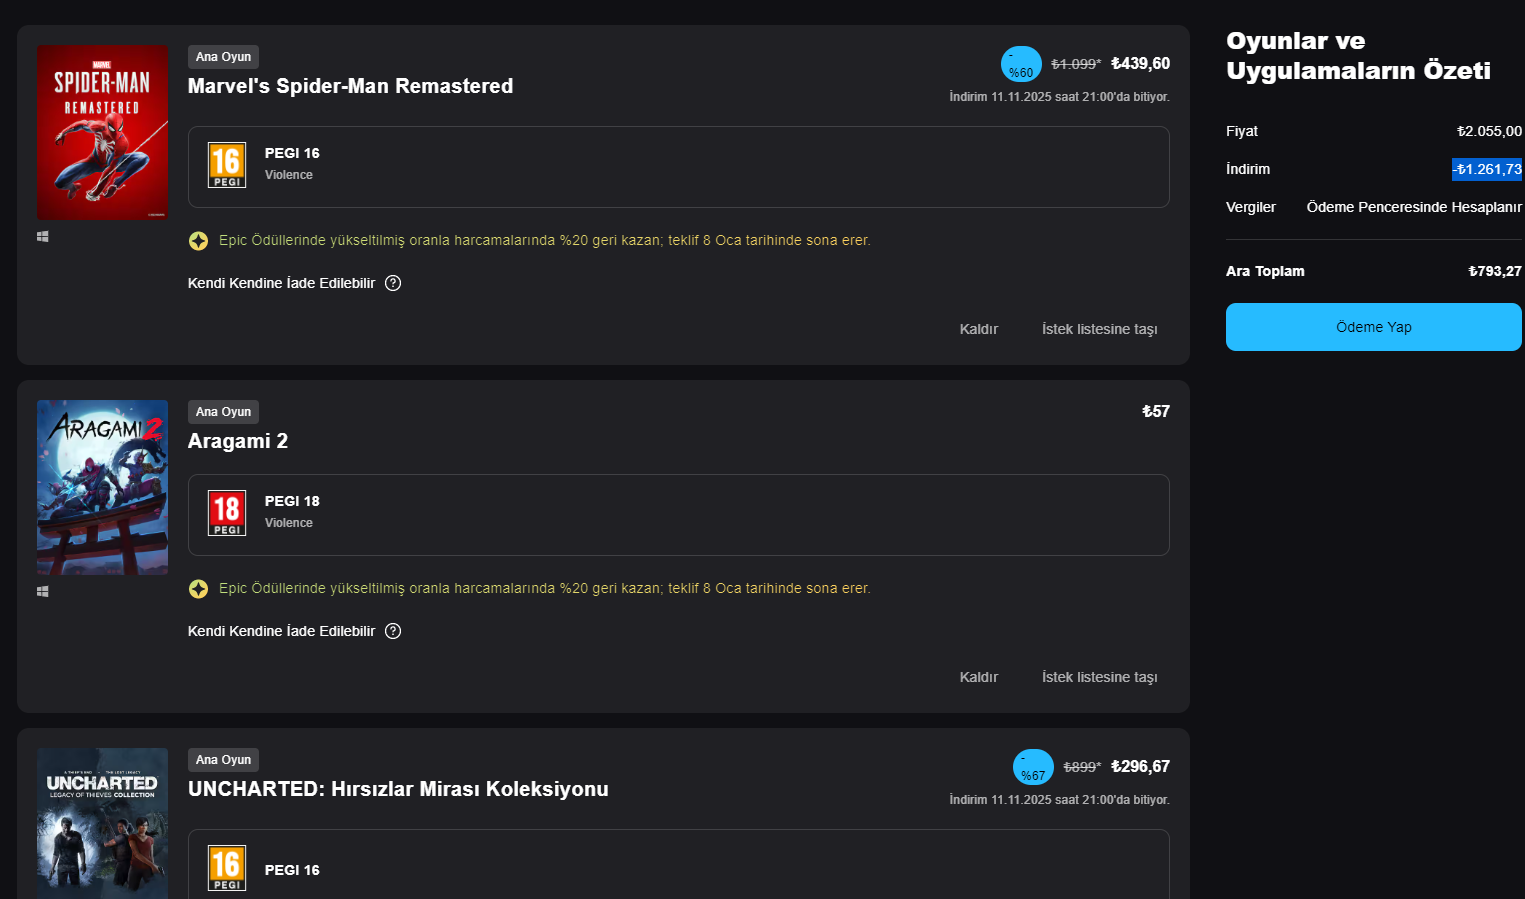Screen dimensions: 1525x899
Task: Click the PEGI 16 icon for Spider-Man
Action: [227, 165]
